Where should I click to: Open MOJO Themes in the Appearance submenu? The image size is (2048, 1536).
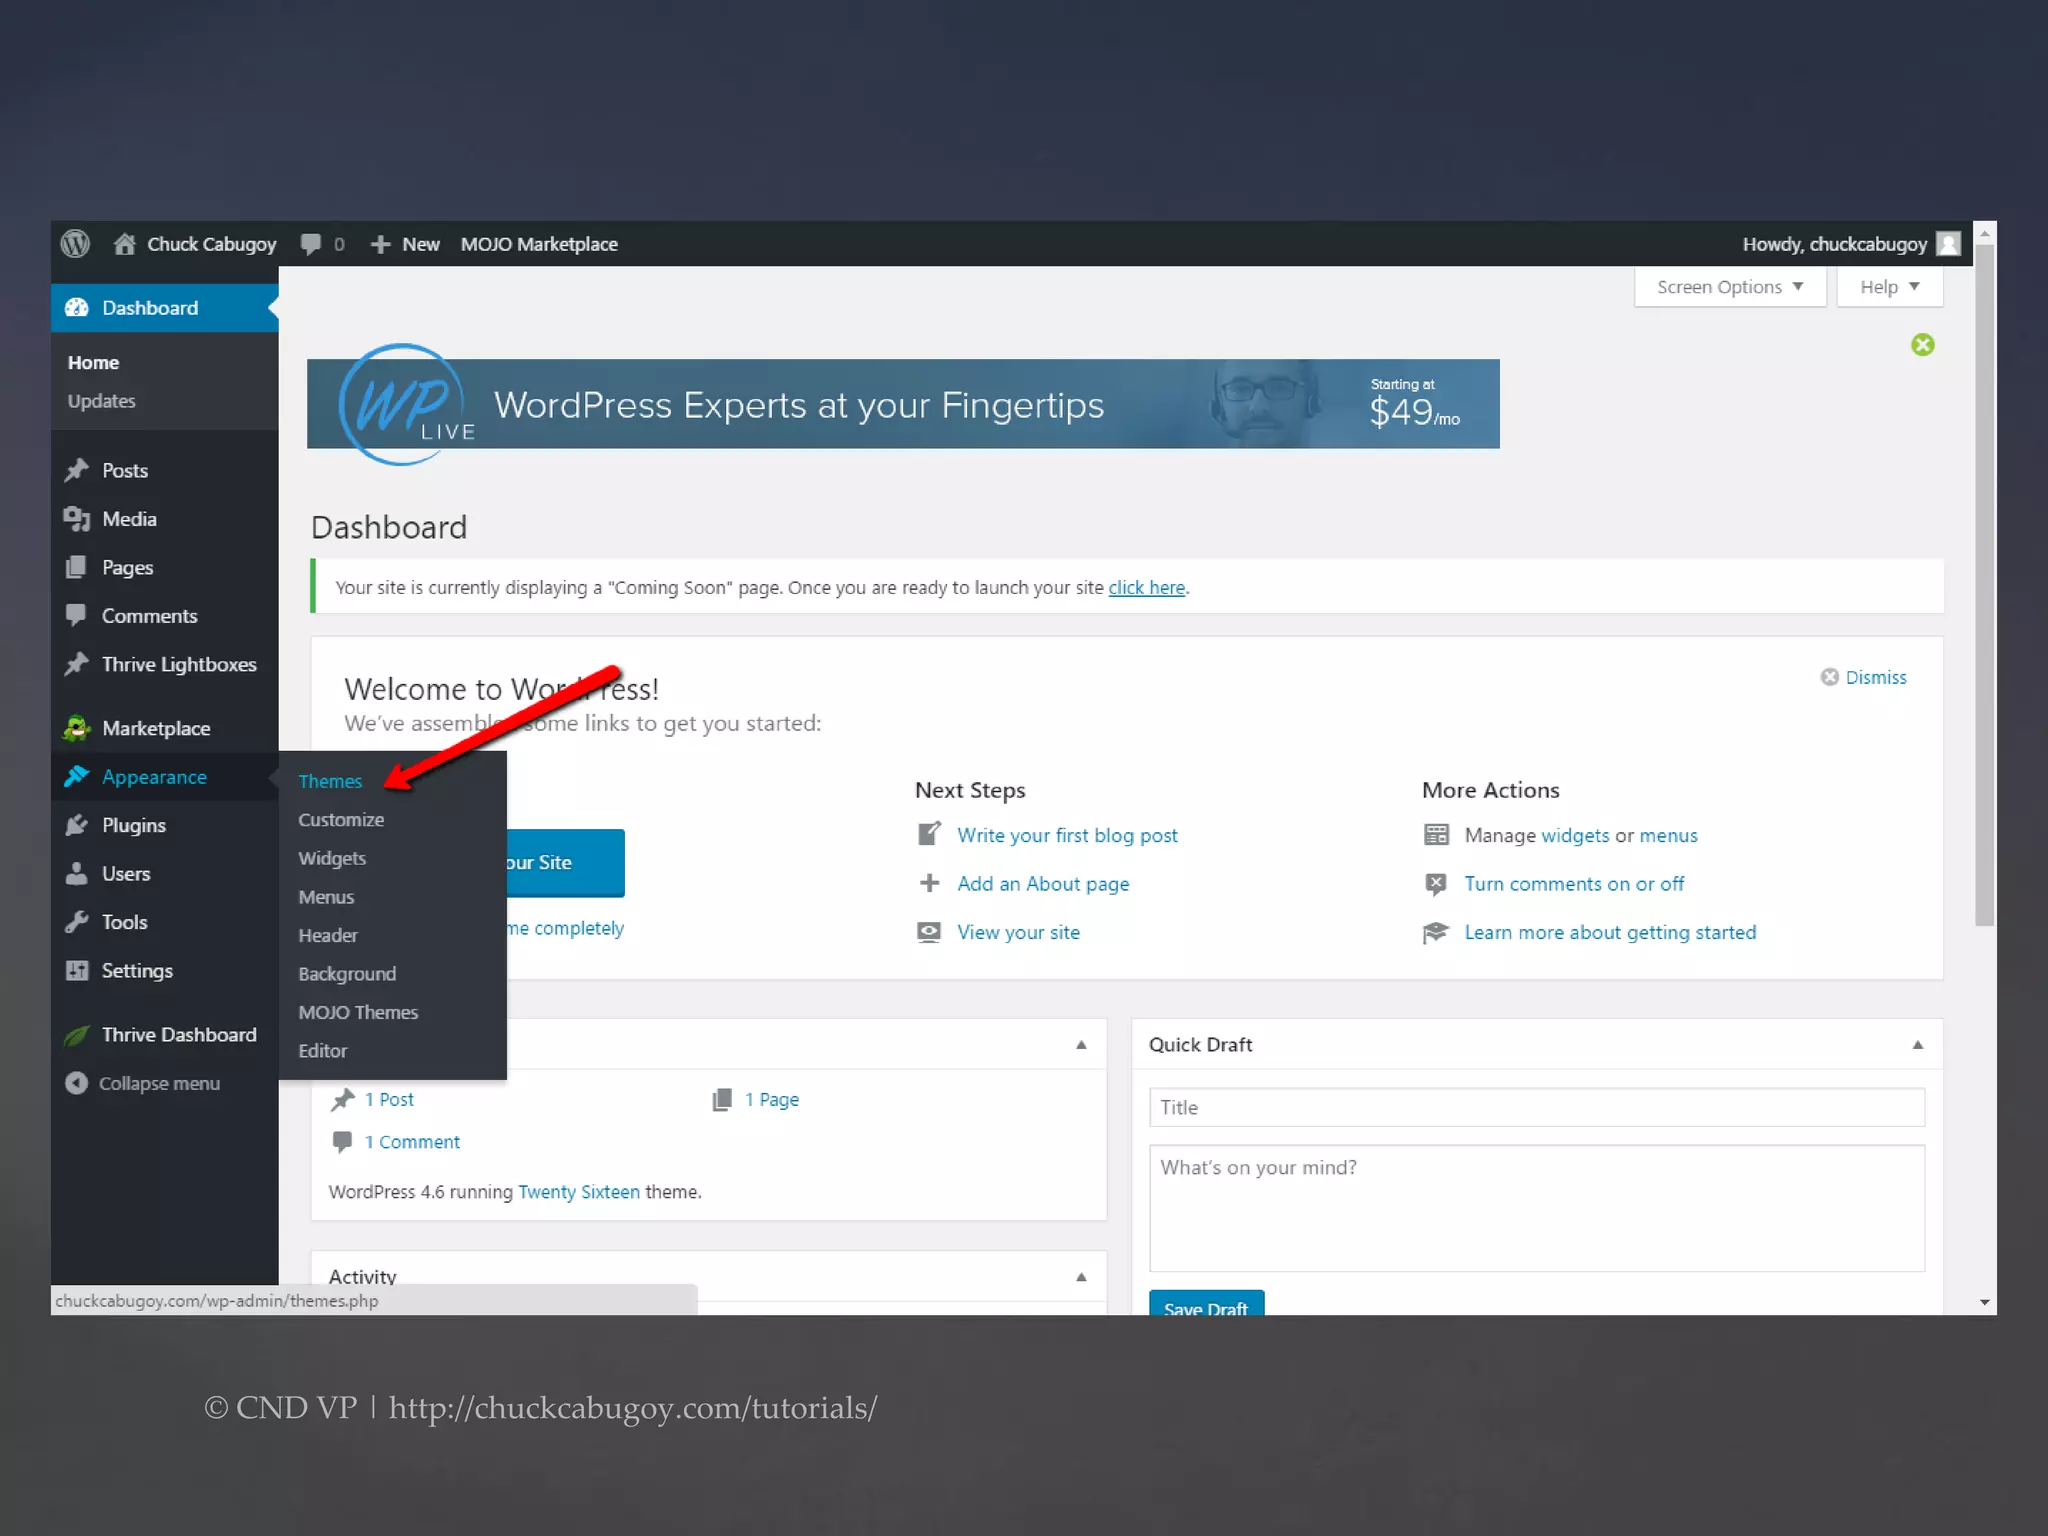[x=358, y=1012]
